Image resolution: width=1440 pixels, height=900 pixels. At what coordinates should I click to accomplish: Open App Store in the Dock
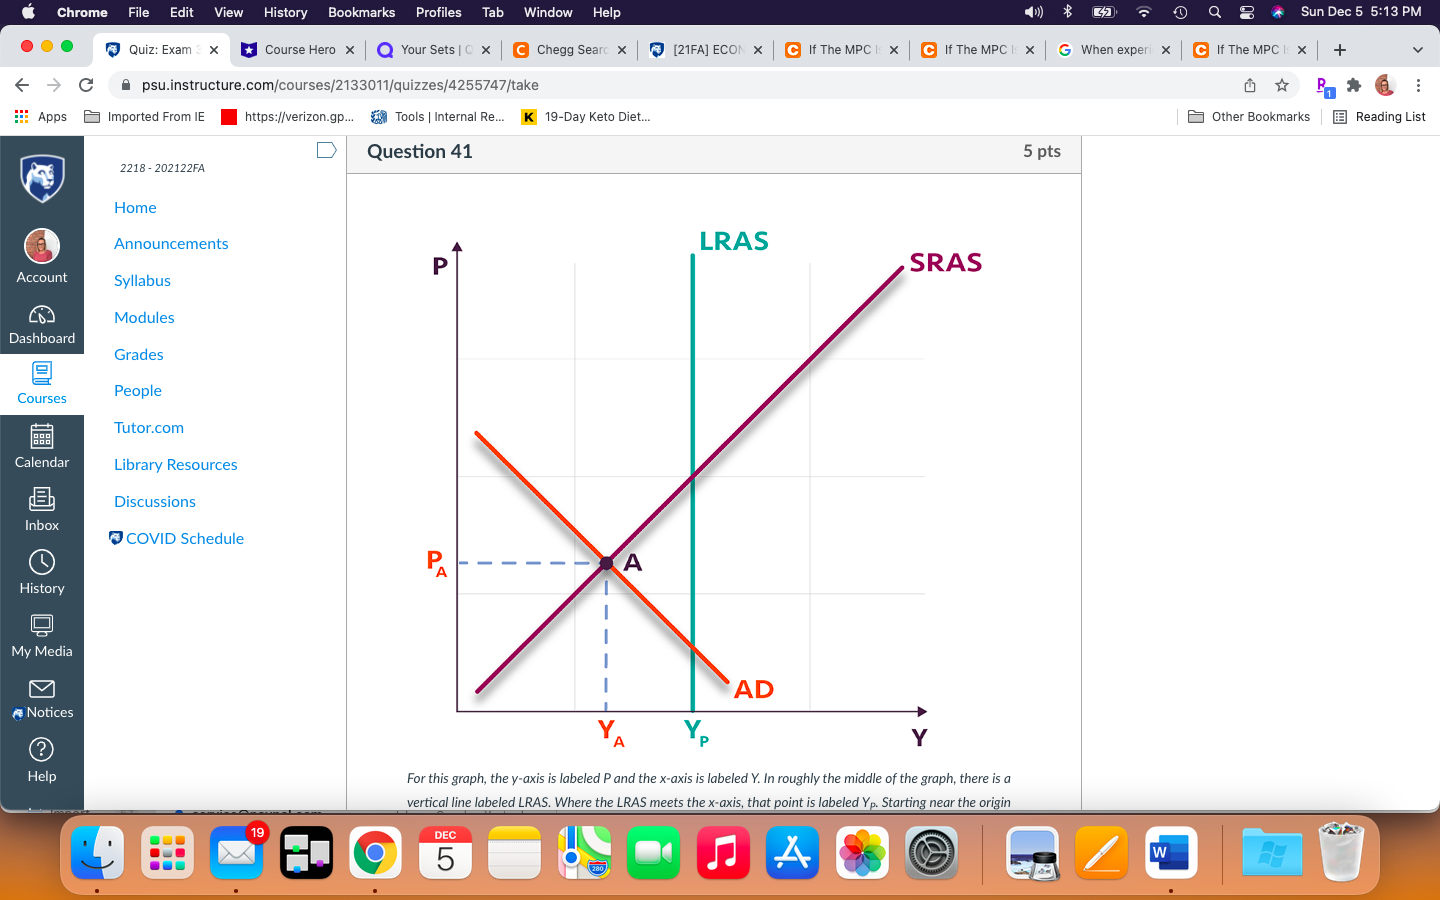pos(793,853)
